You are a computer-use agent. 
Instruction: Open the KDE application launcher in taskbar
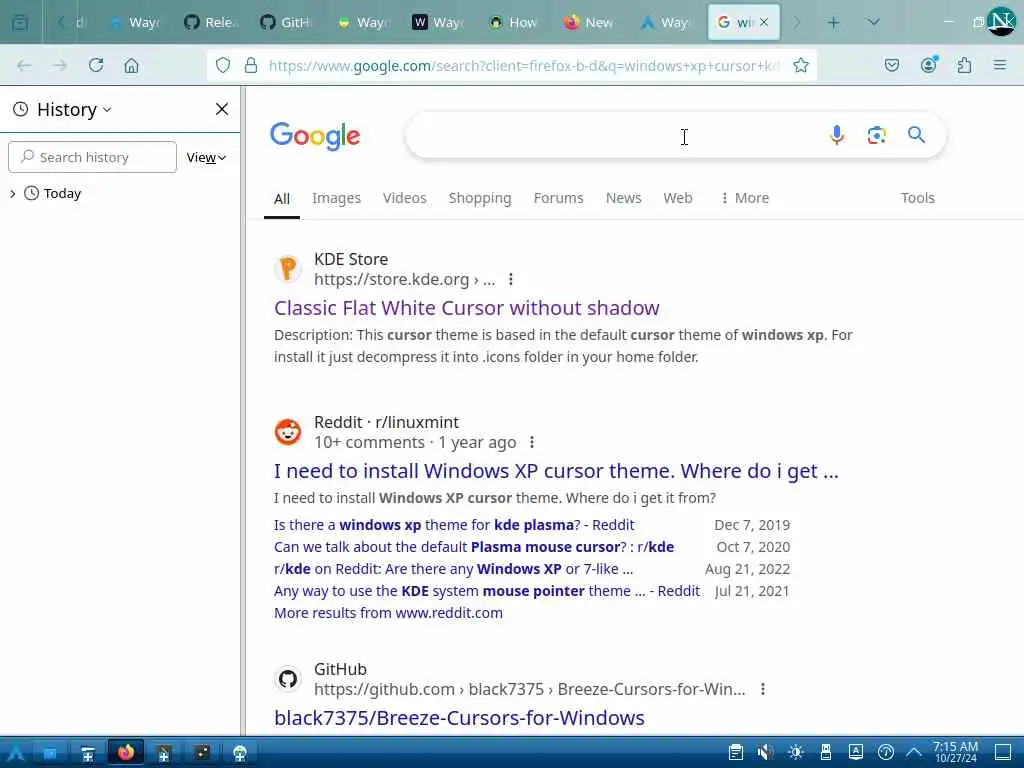[x=15, y=753]
